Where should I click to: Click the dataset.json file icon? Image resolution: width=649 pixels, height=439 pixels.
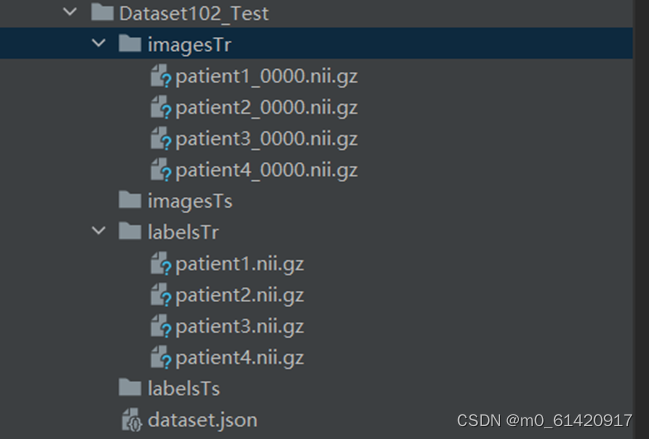132,420
